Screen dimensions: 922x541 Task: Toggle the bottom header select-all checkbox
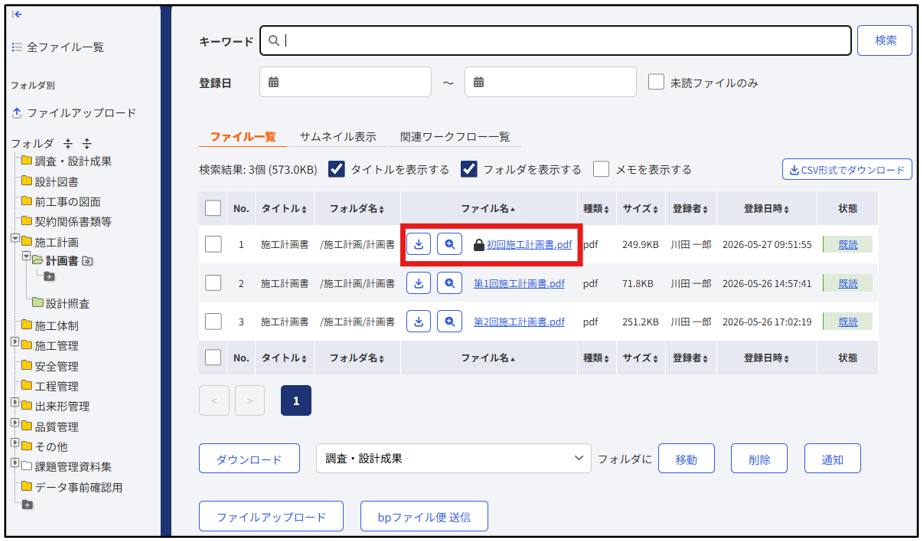(213, 358)
